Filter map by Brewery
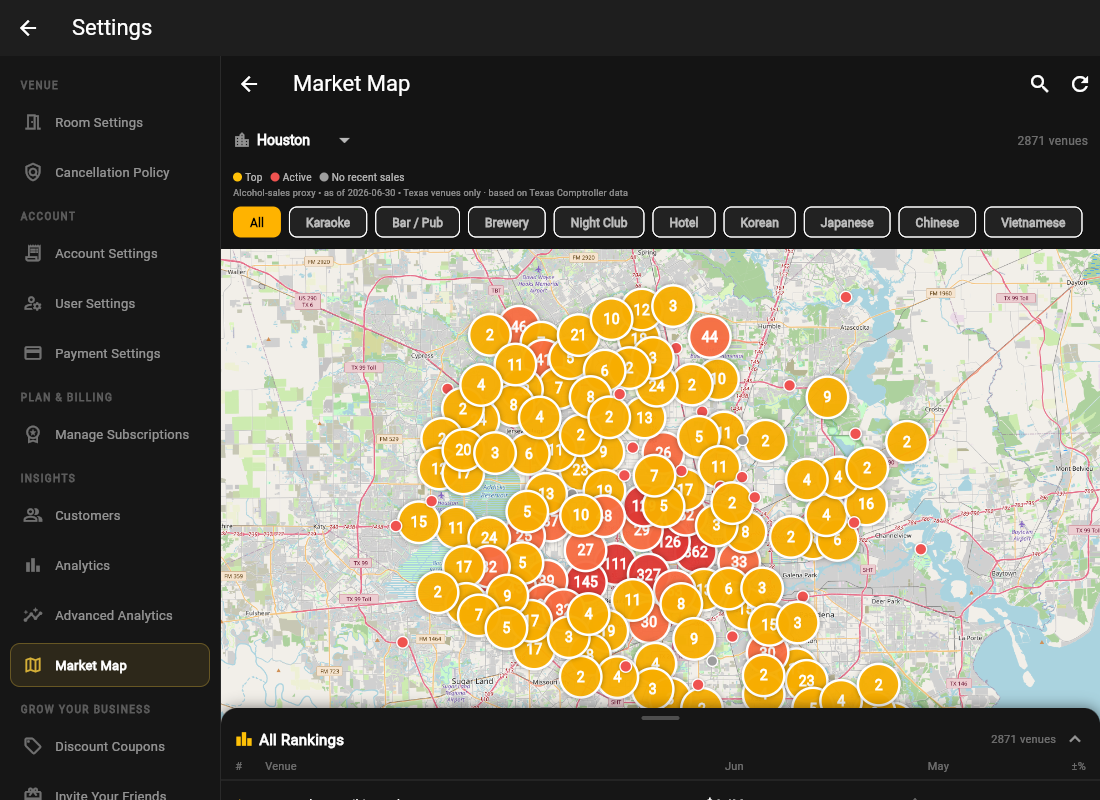The image size is (1100, 800). (507, 222)
